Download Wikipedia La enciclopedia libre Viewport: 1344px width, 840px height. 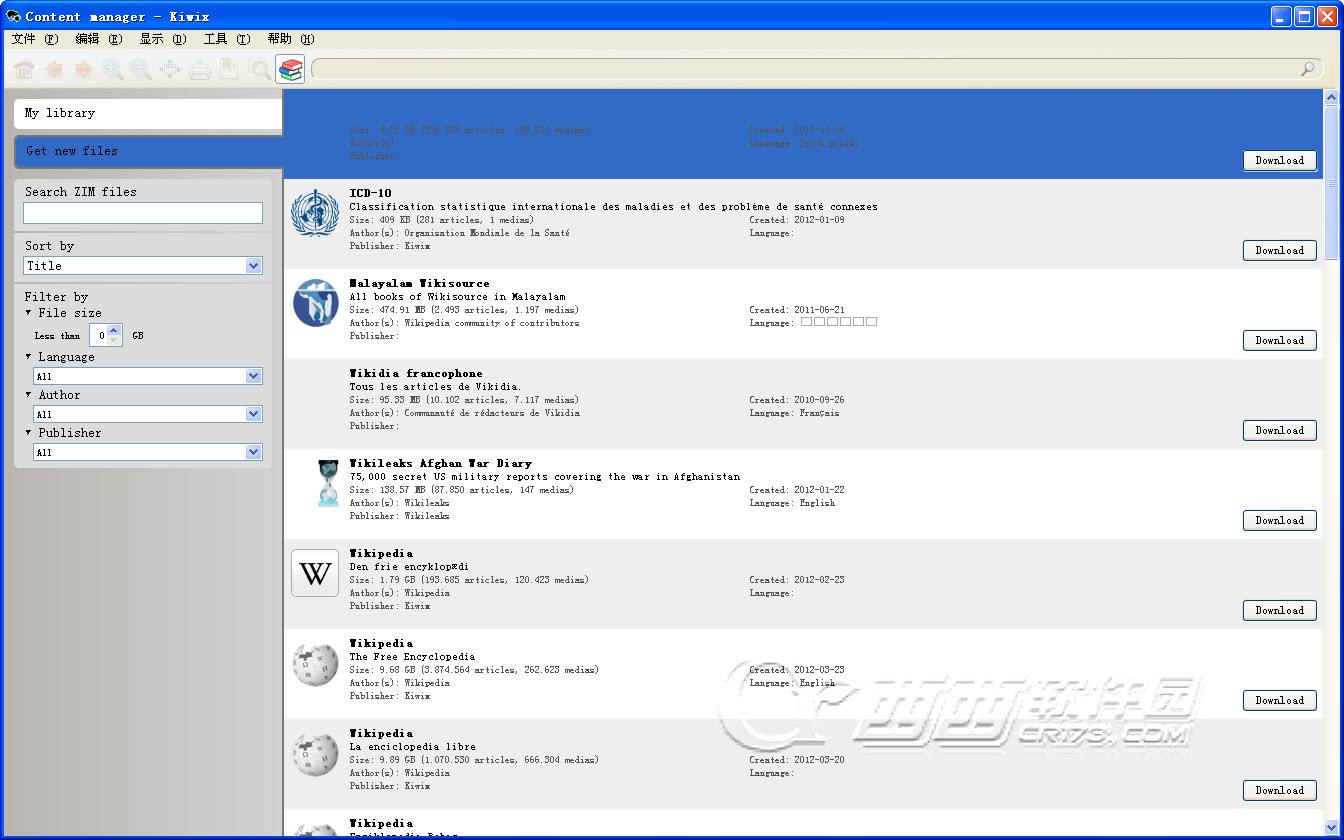[x=1280, y=790]
